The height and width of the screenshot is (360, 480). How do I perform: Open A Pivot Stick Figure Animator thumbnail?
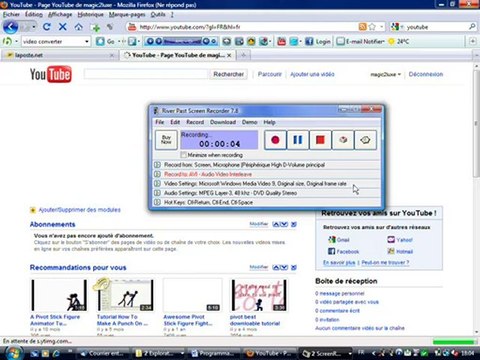click(x=59, y=295)
